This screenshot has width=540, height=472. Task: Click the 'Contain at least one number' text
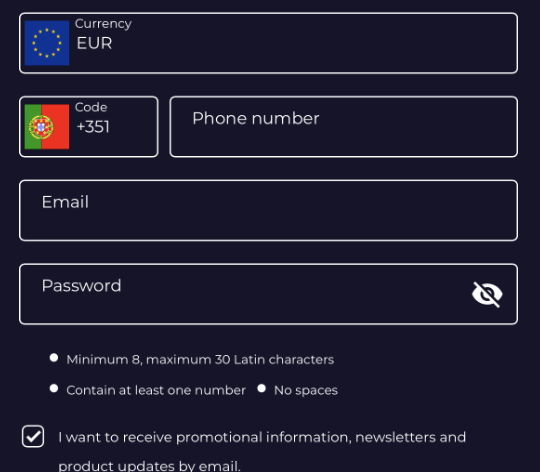tap(156, 390)
